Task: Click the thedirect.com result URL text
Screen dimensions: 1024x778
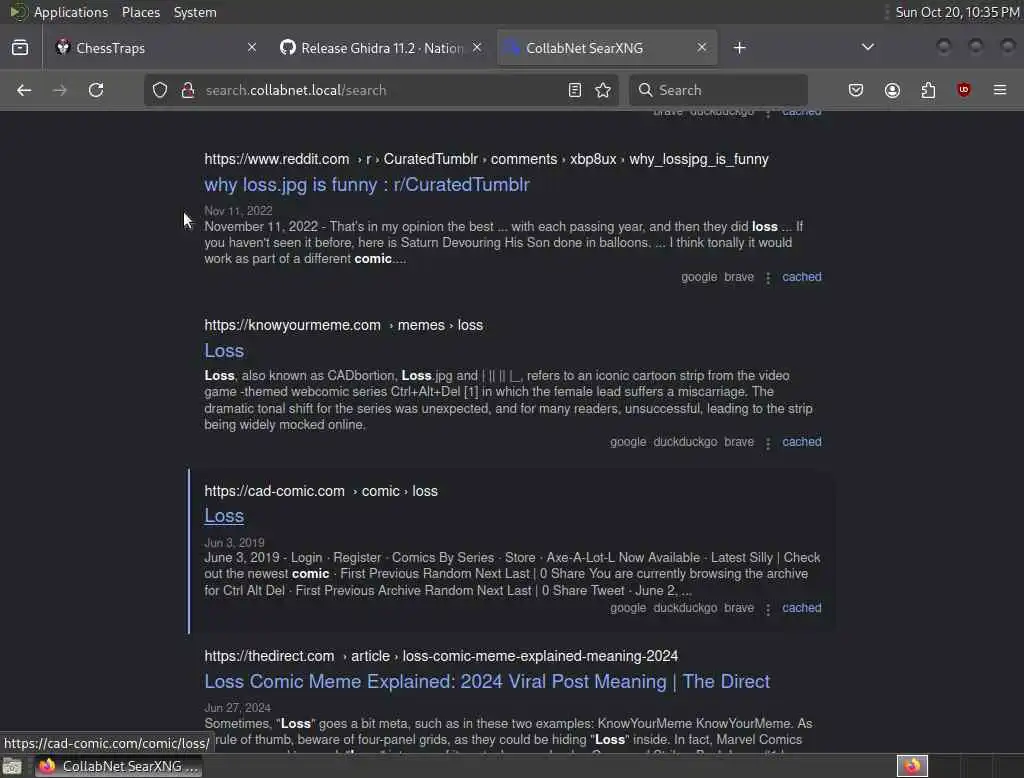Action: click(441, 656)
